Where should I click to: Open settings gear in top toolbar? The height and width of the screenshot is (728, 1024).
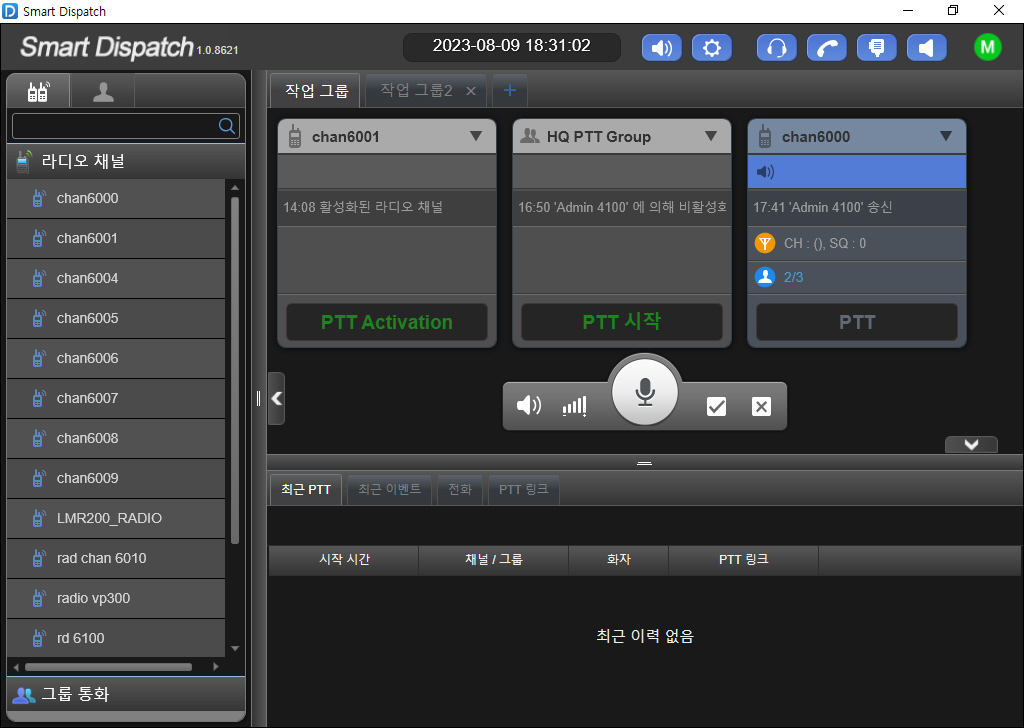pos(711,48)
